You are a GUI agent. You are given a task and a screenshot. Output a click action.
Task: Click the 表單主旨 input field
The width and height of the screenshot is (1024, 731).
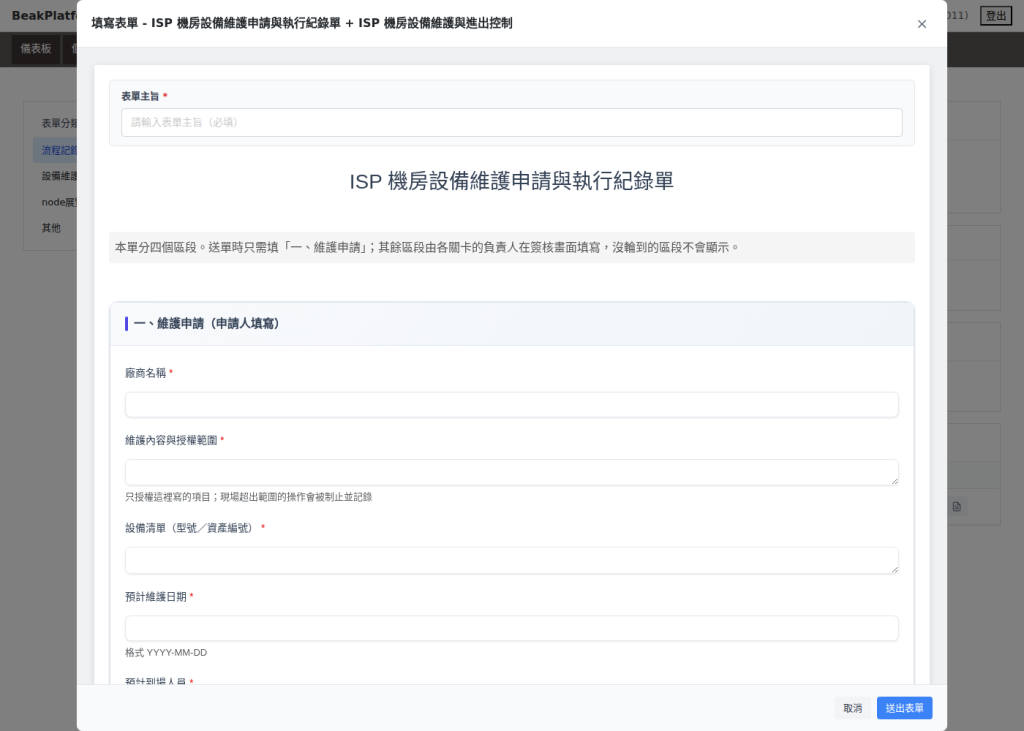tap(511, 123)
